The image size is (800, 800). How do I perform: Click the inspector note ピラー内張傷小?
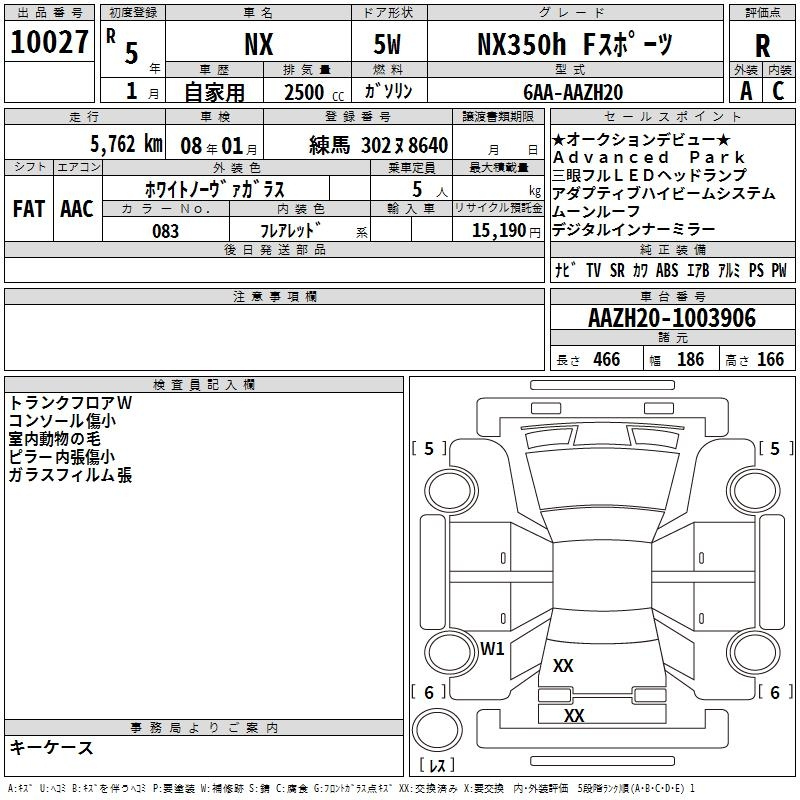[x=62, y=457]
